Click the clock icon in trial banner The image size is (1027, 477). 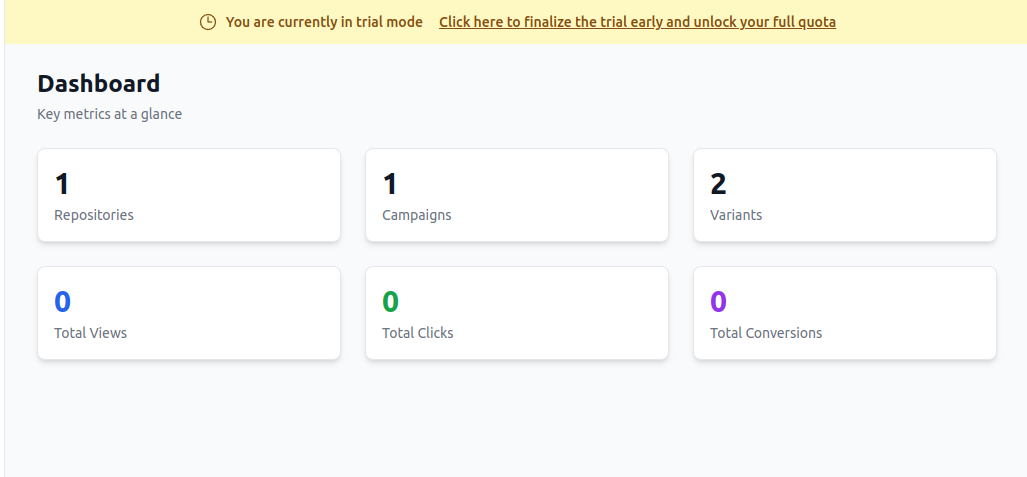tap(208, 22)
